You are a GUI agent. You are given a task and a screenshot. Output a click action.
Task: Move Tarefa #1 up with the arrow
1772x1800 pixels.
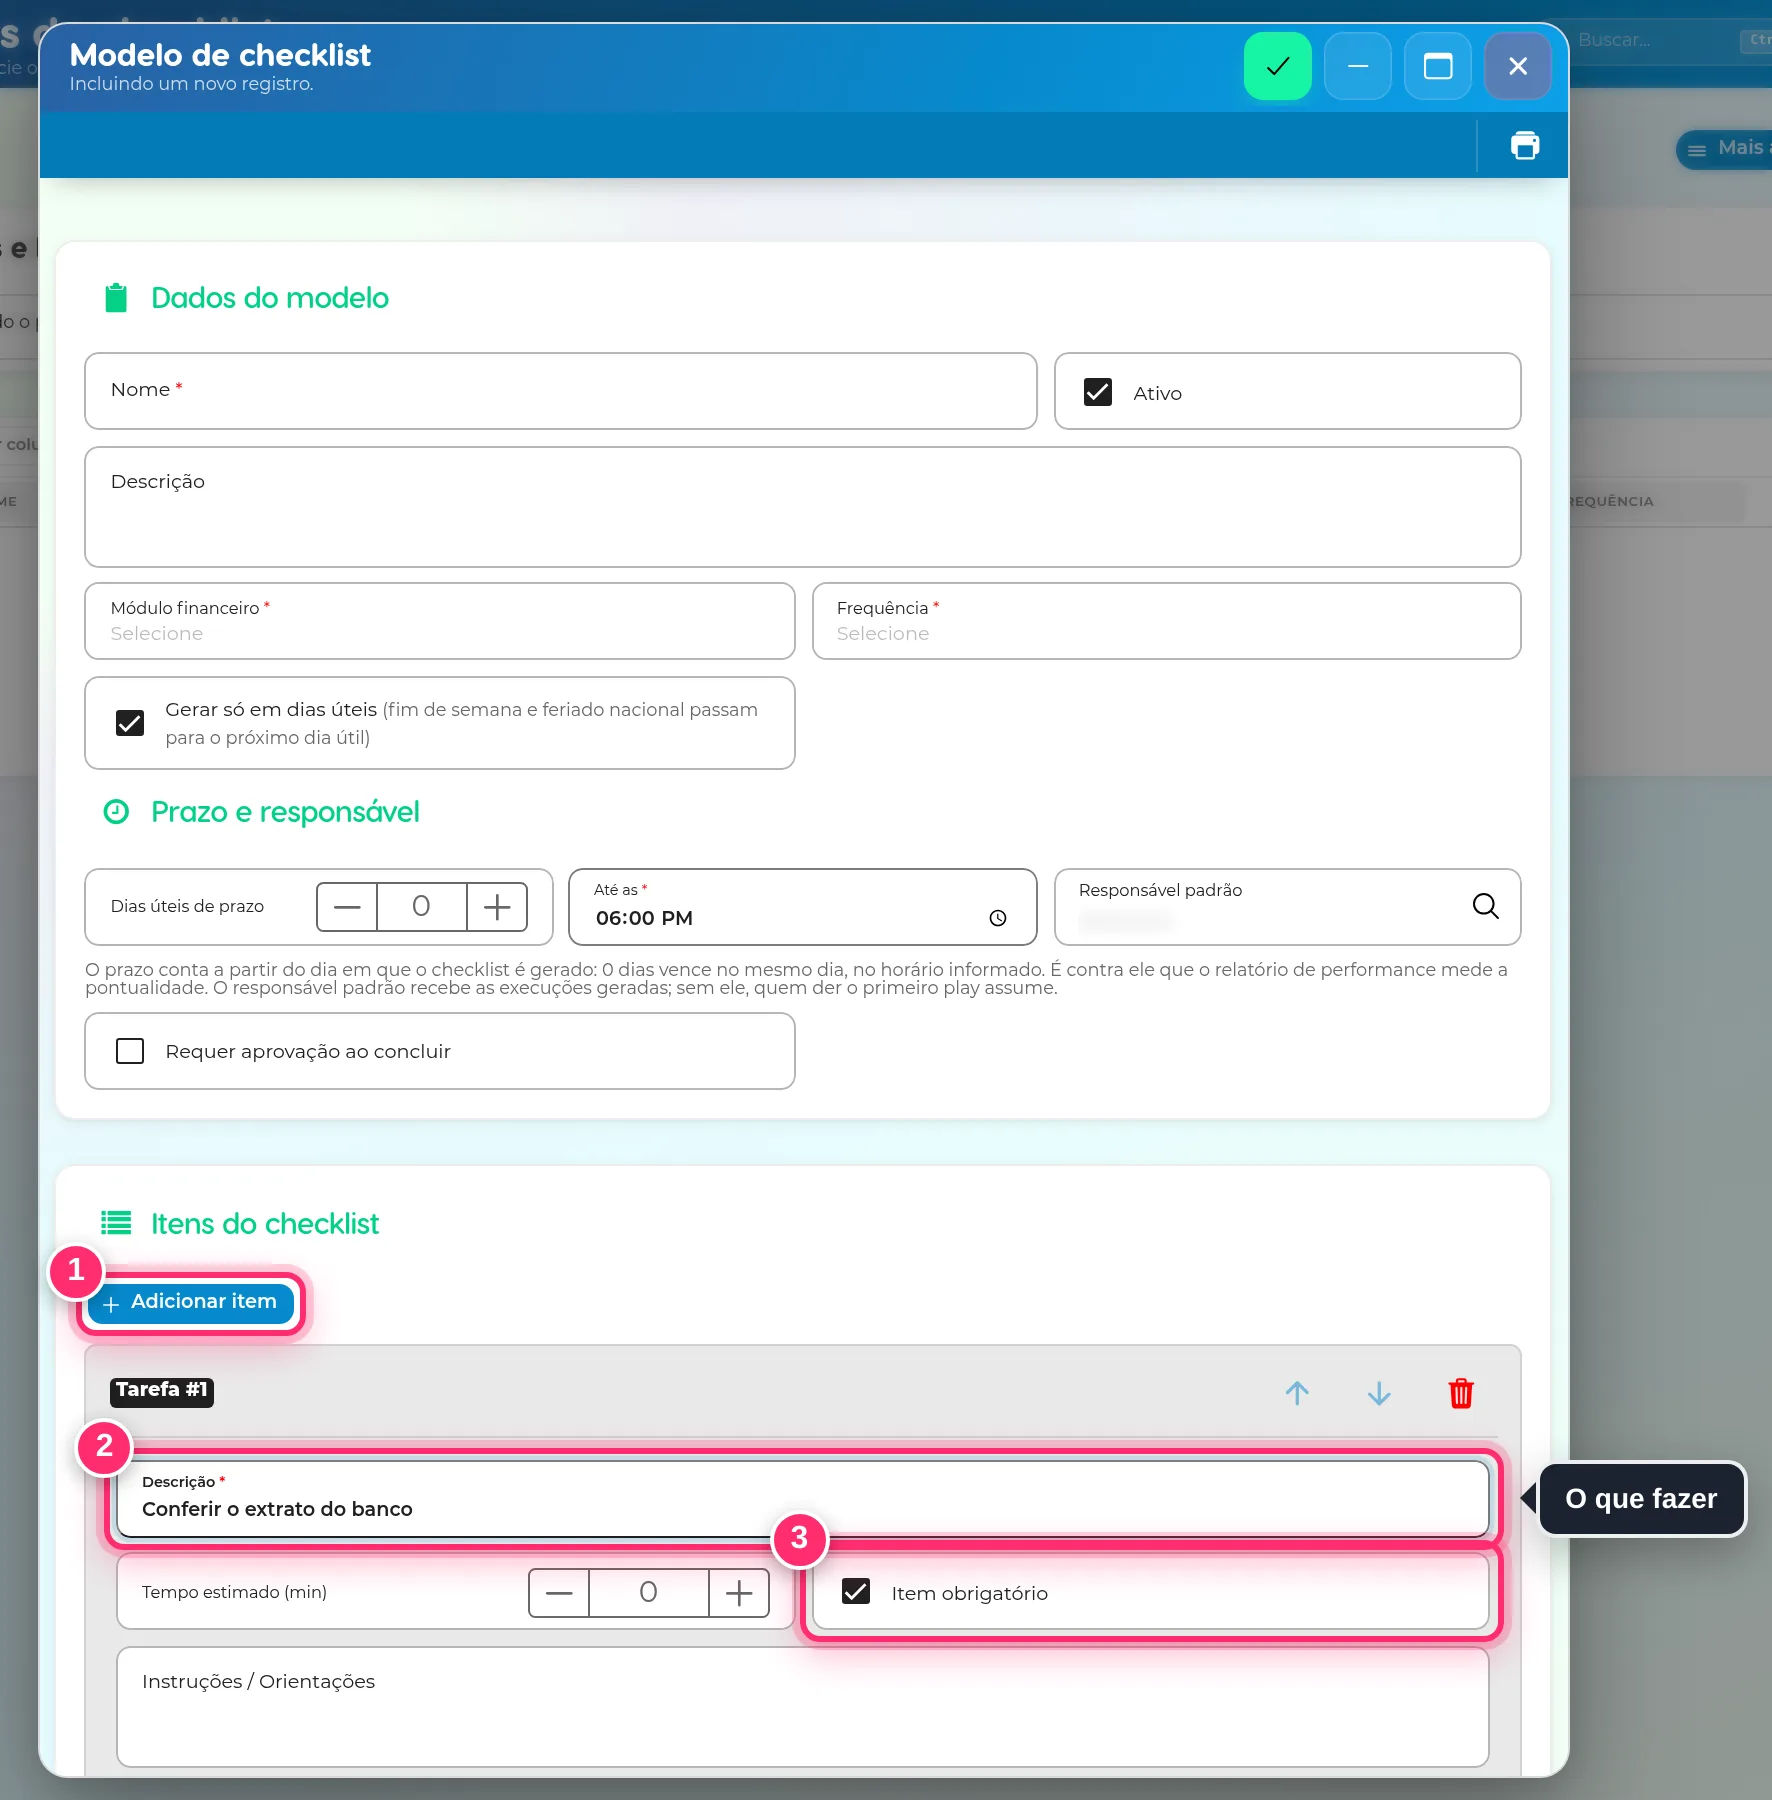click(1297, 1393)
